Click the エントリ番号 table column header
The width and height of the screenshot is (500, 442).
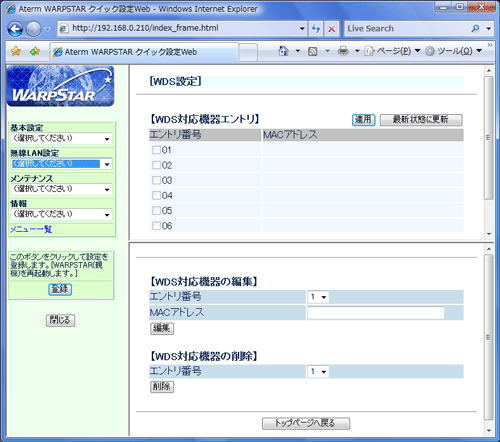205,135
